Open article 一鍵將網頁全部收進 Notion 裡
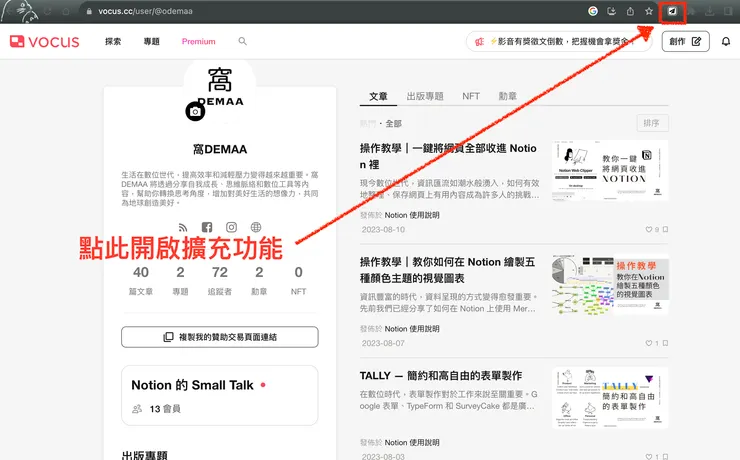Screen dimensions: 740x460 448,156
